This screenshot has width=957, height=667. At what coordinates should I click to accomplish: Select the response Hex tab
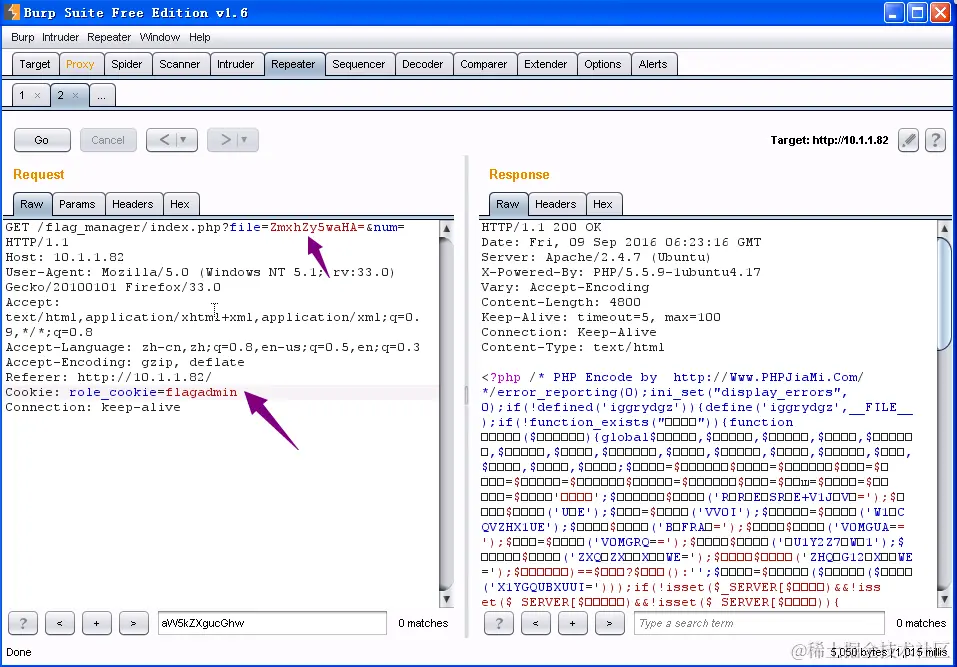click(x=602, y=204)
